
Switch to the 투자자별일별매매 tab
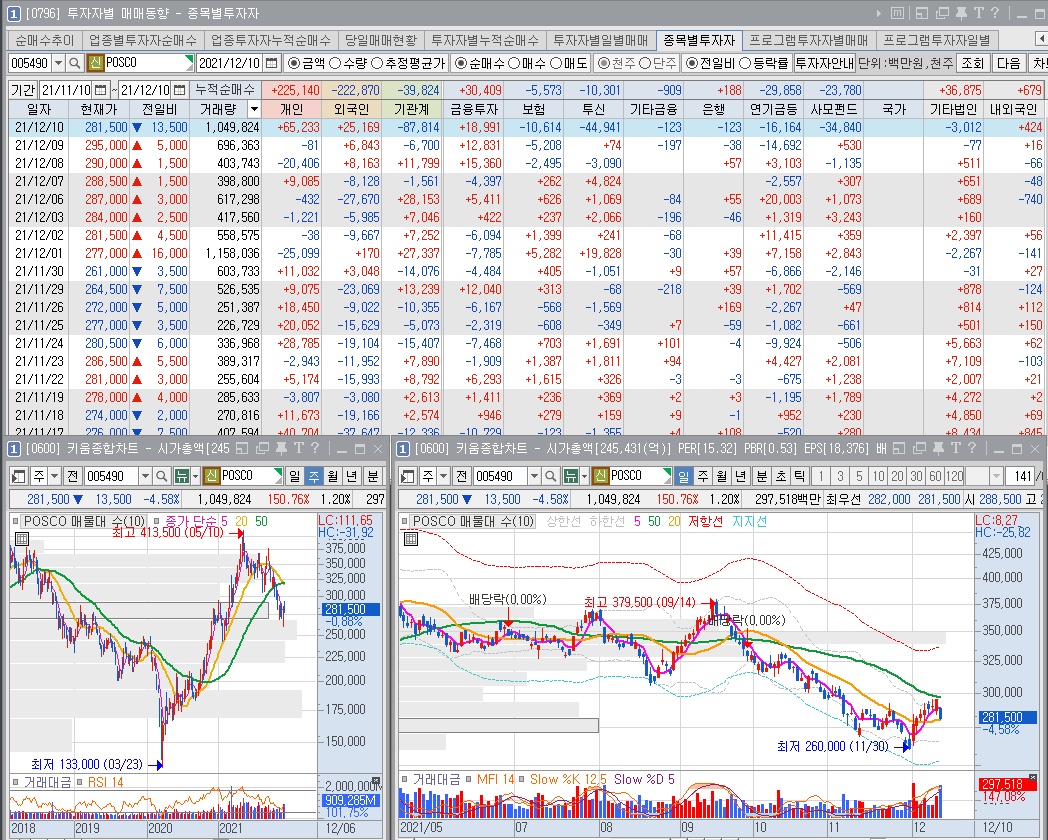[x=600, y=40]
